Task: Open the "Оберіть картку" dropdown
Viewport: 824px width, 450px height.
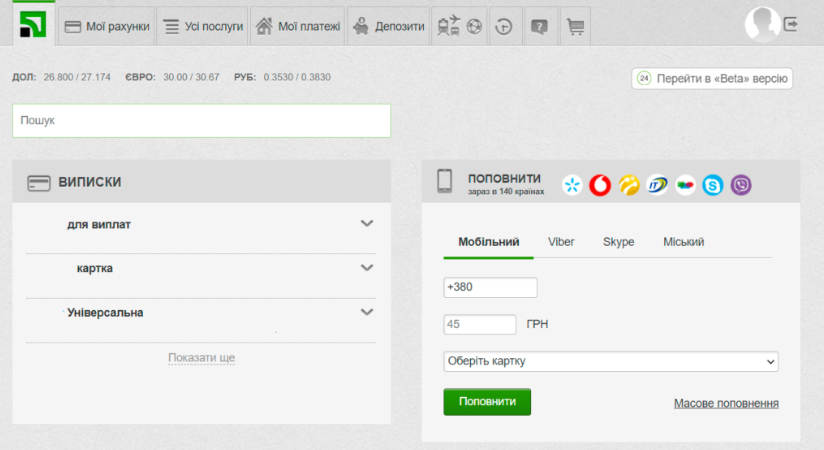Action: pyautogui.click(x=610, y=361)
